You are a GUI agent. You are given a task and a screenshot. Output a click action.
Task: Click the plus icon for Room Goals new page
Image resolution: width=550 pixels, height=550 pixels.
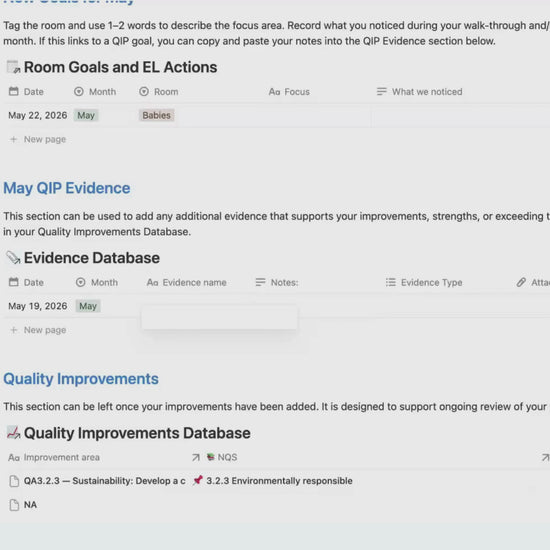pyautogui.click(x=14, y=139)
